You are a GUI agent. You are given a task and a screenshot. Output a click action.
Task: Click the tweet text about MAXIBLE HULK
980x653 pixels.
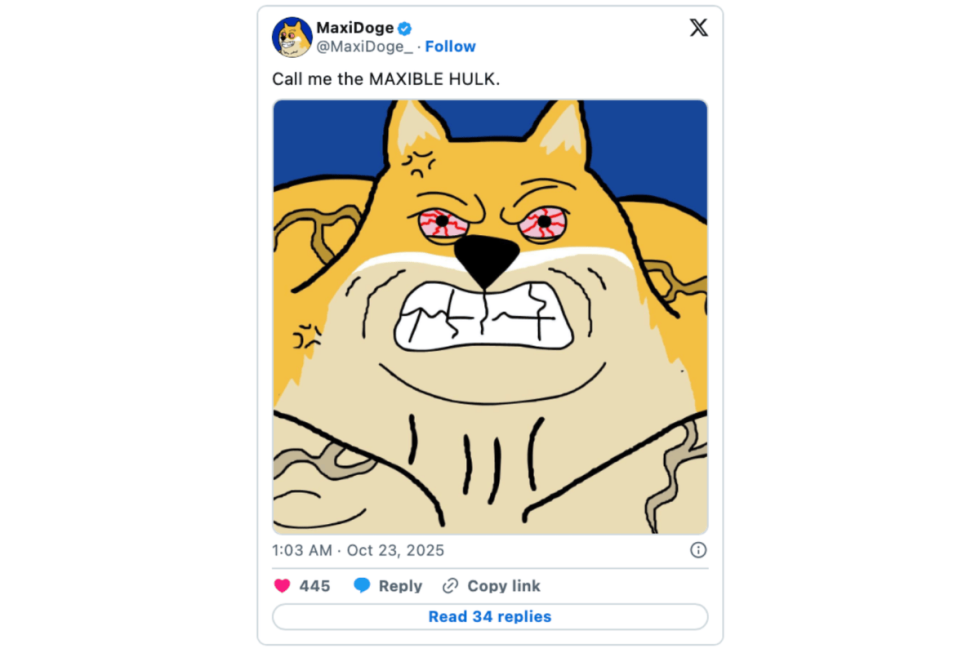[385, 78]
